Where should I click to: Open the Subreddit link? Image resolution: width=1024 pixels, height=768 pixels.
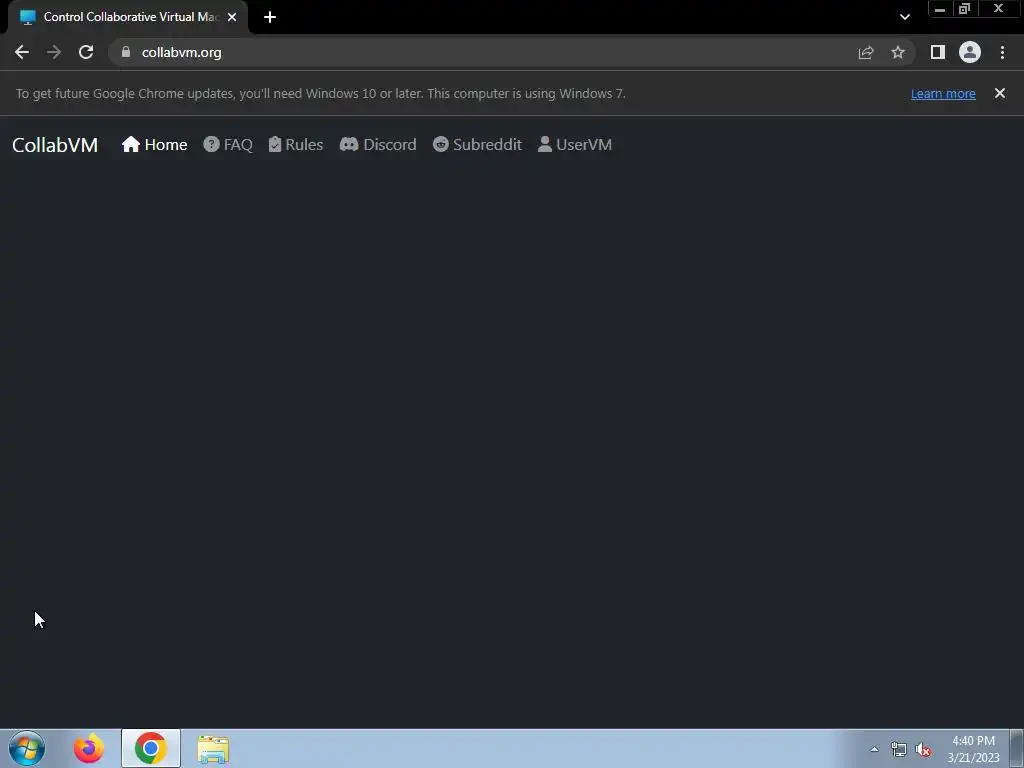click(477, 144)
